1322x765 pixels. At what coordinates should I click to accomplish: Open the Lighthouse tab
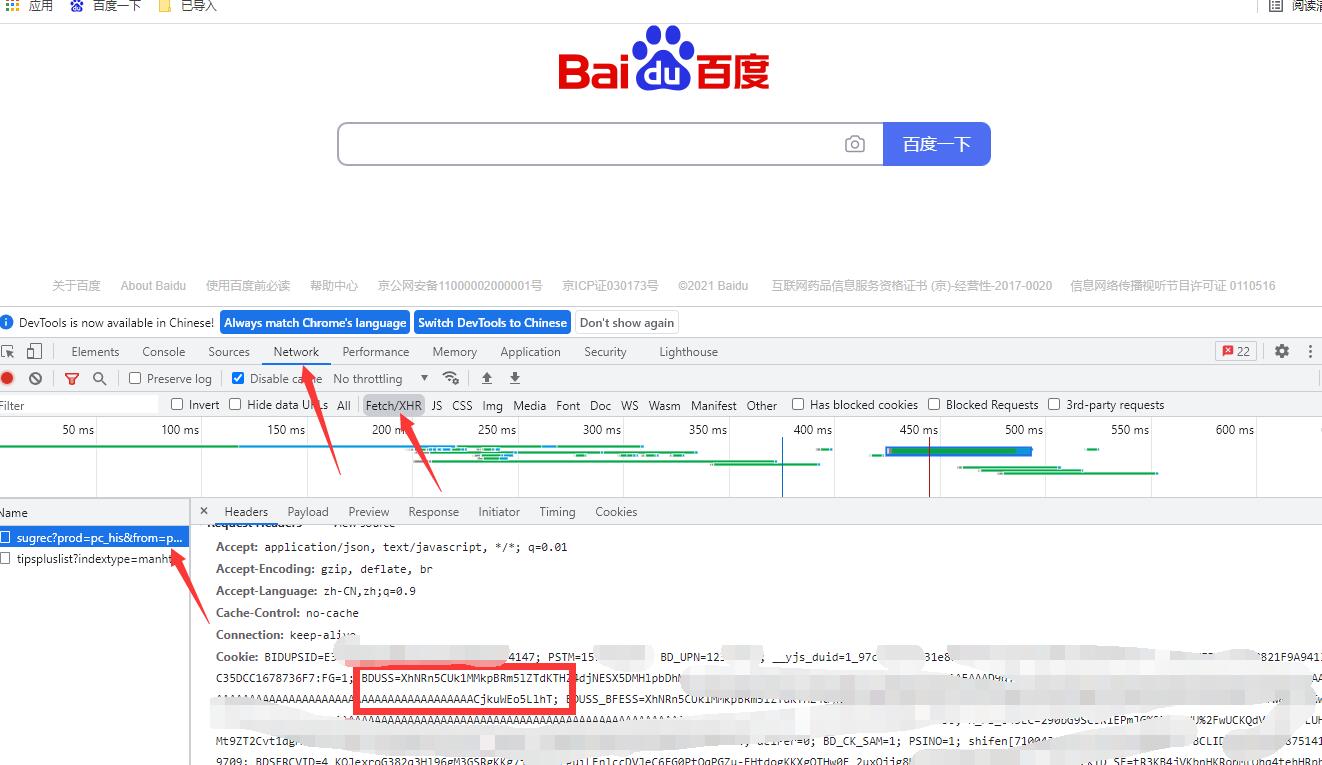(688, 352)
